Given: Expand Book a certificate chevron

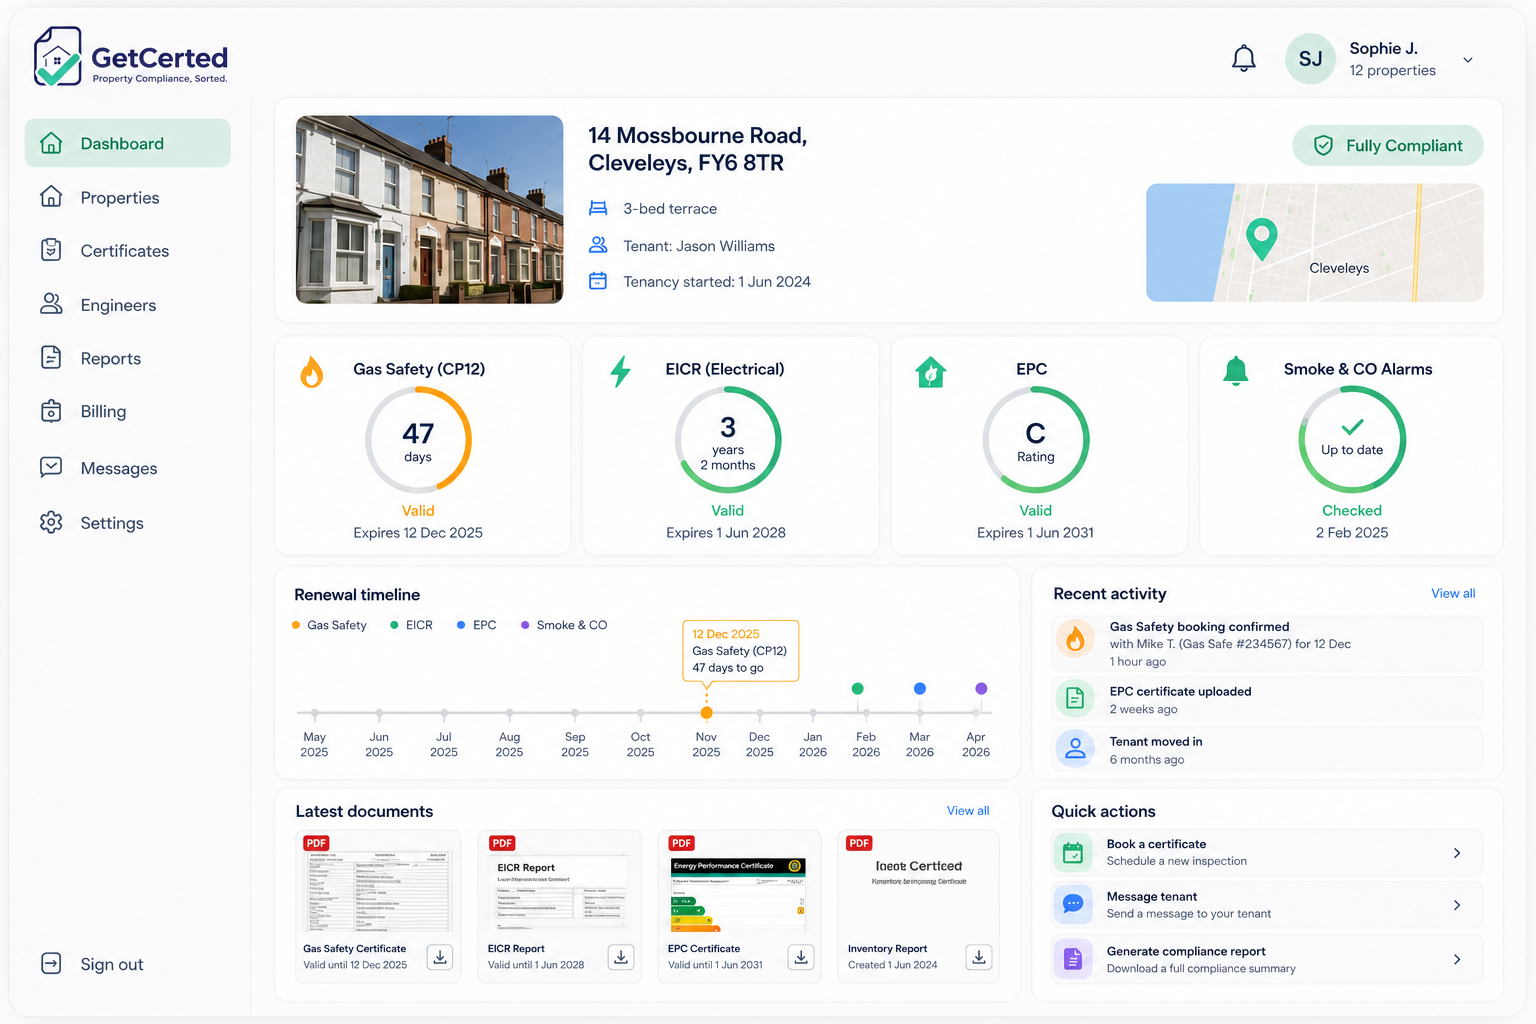Looking at the screenshot, I should pos(1457,853).
